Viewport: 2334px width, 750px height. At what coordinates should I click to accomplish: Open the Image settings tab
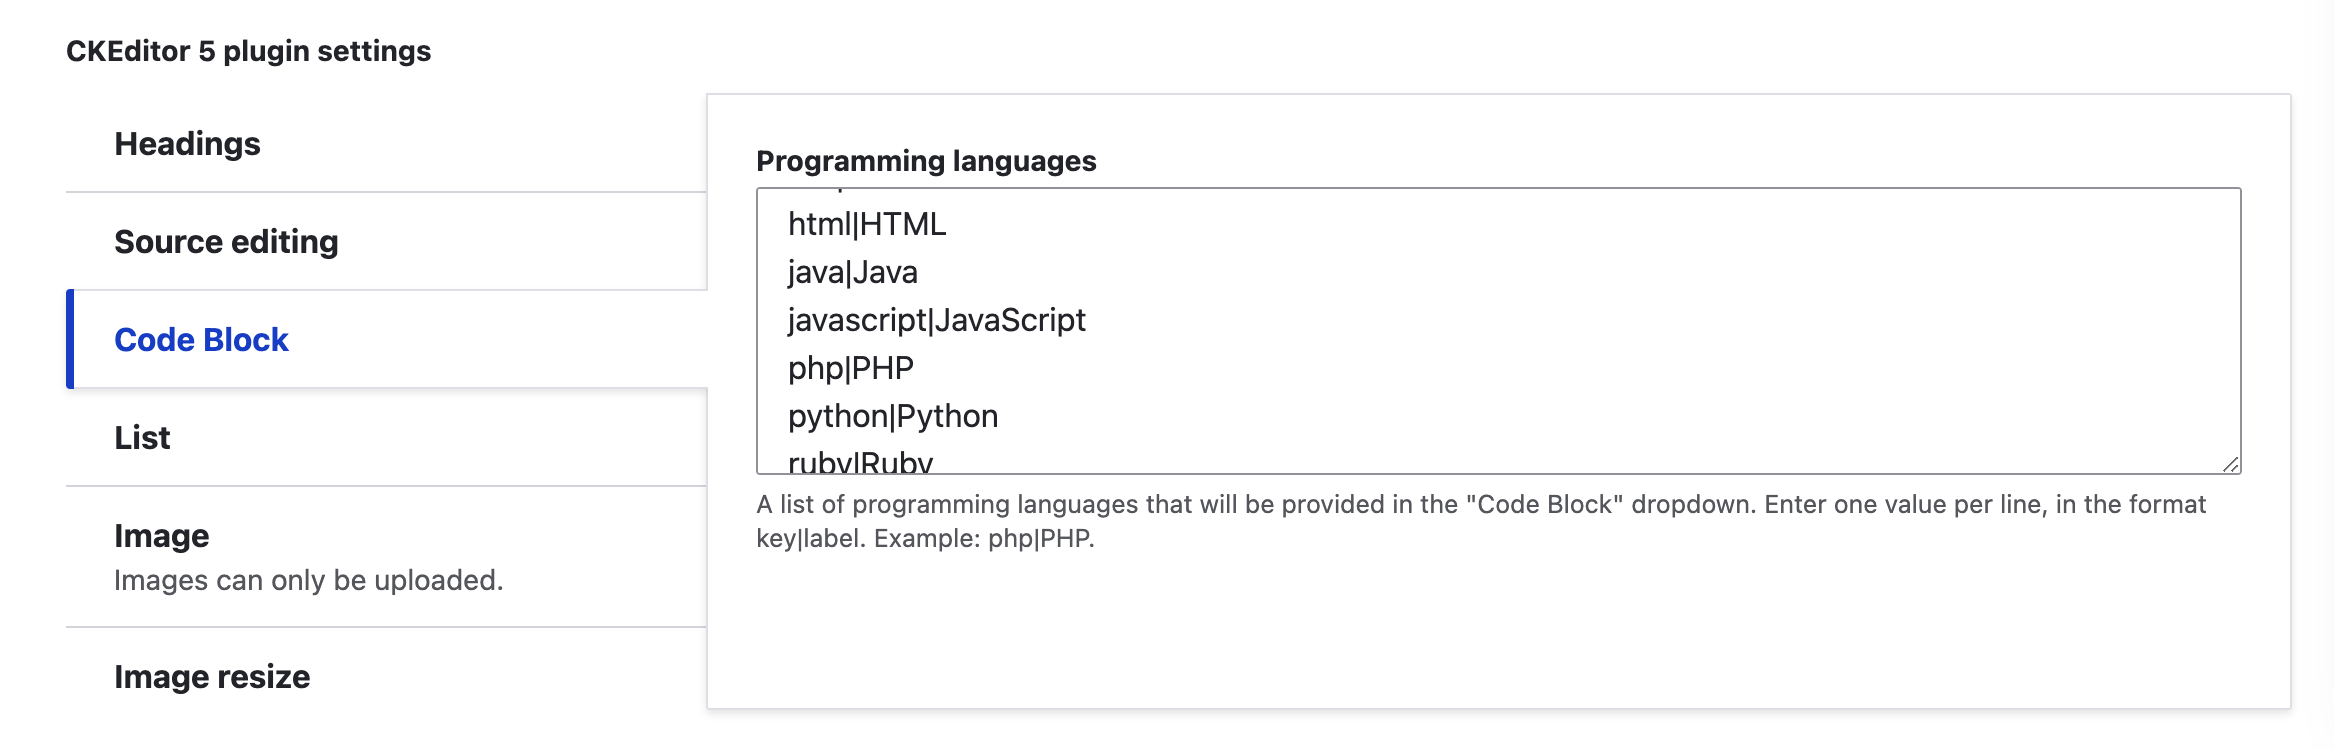coord(386,557)
